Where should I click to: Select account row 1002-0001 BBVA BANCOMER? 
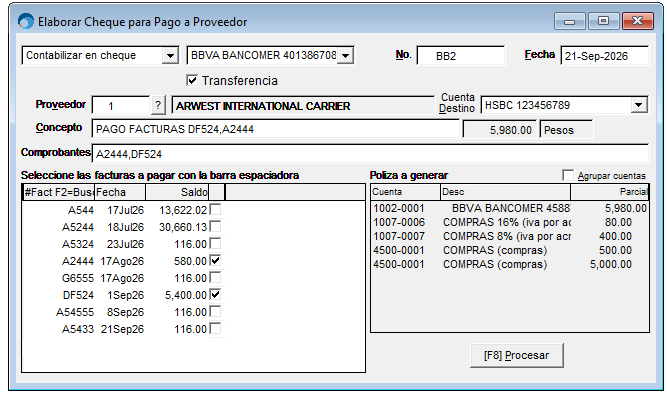click(x=510, y=208)
